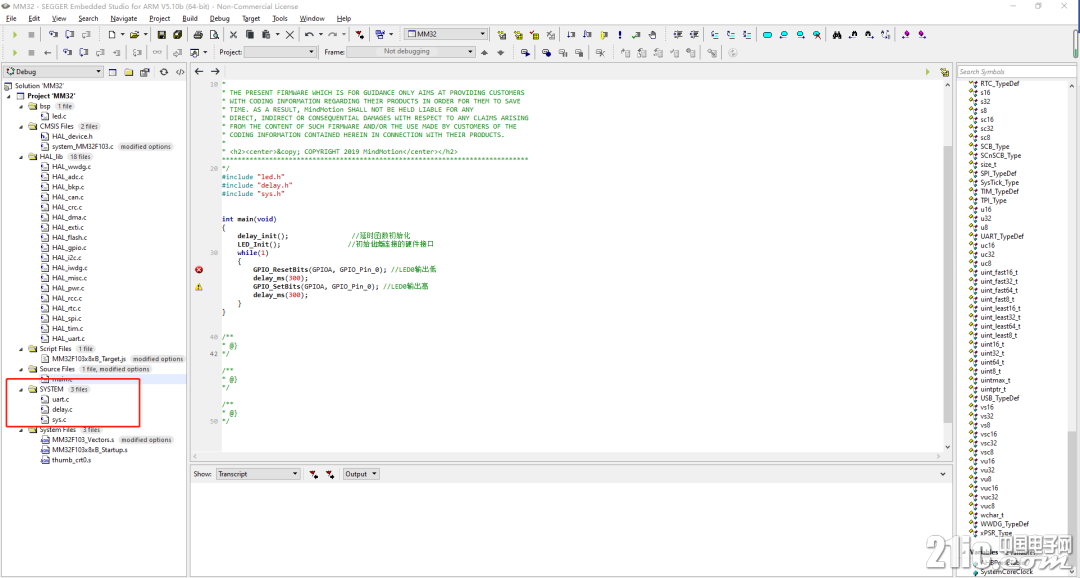Open a file with the folder icon
1080x578 pixels.
[134, 34]
